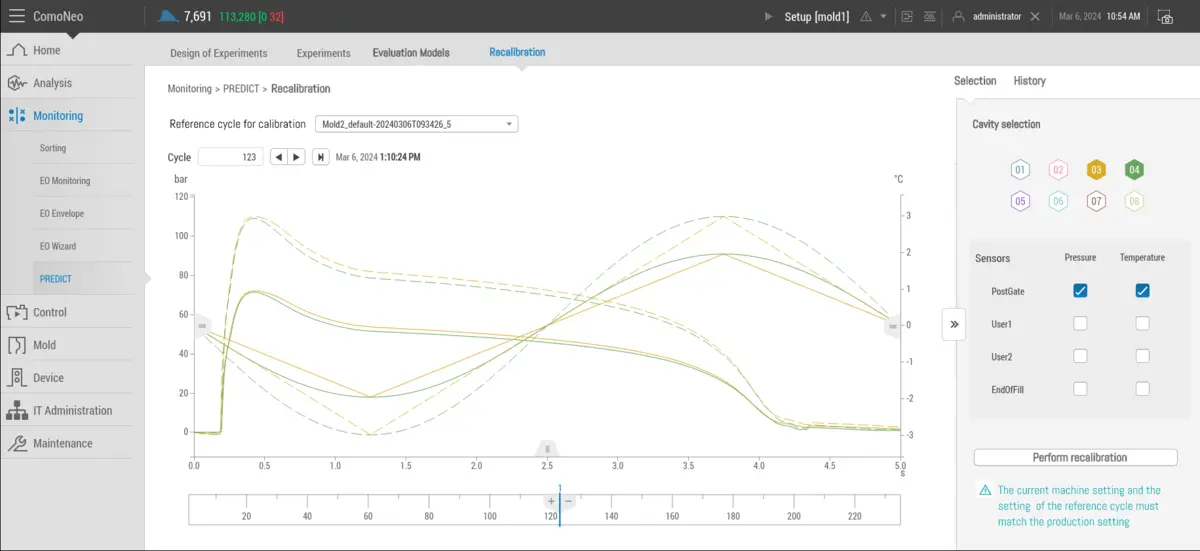Uncheck PostGate Pressure checkbox
The width and height of the screenshot is (1200, 551).
pyautogui.click(x=1080, y=291)
